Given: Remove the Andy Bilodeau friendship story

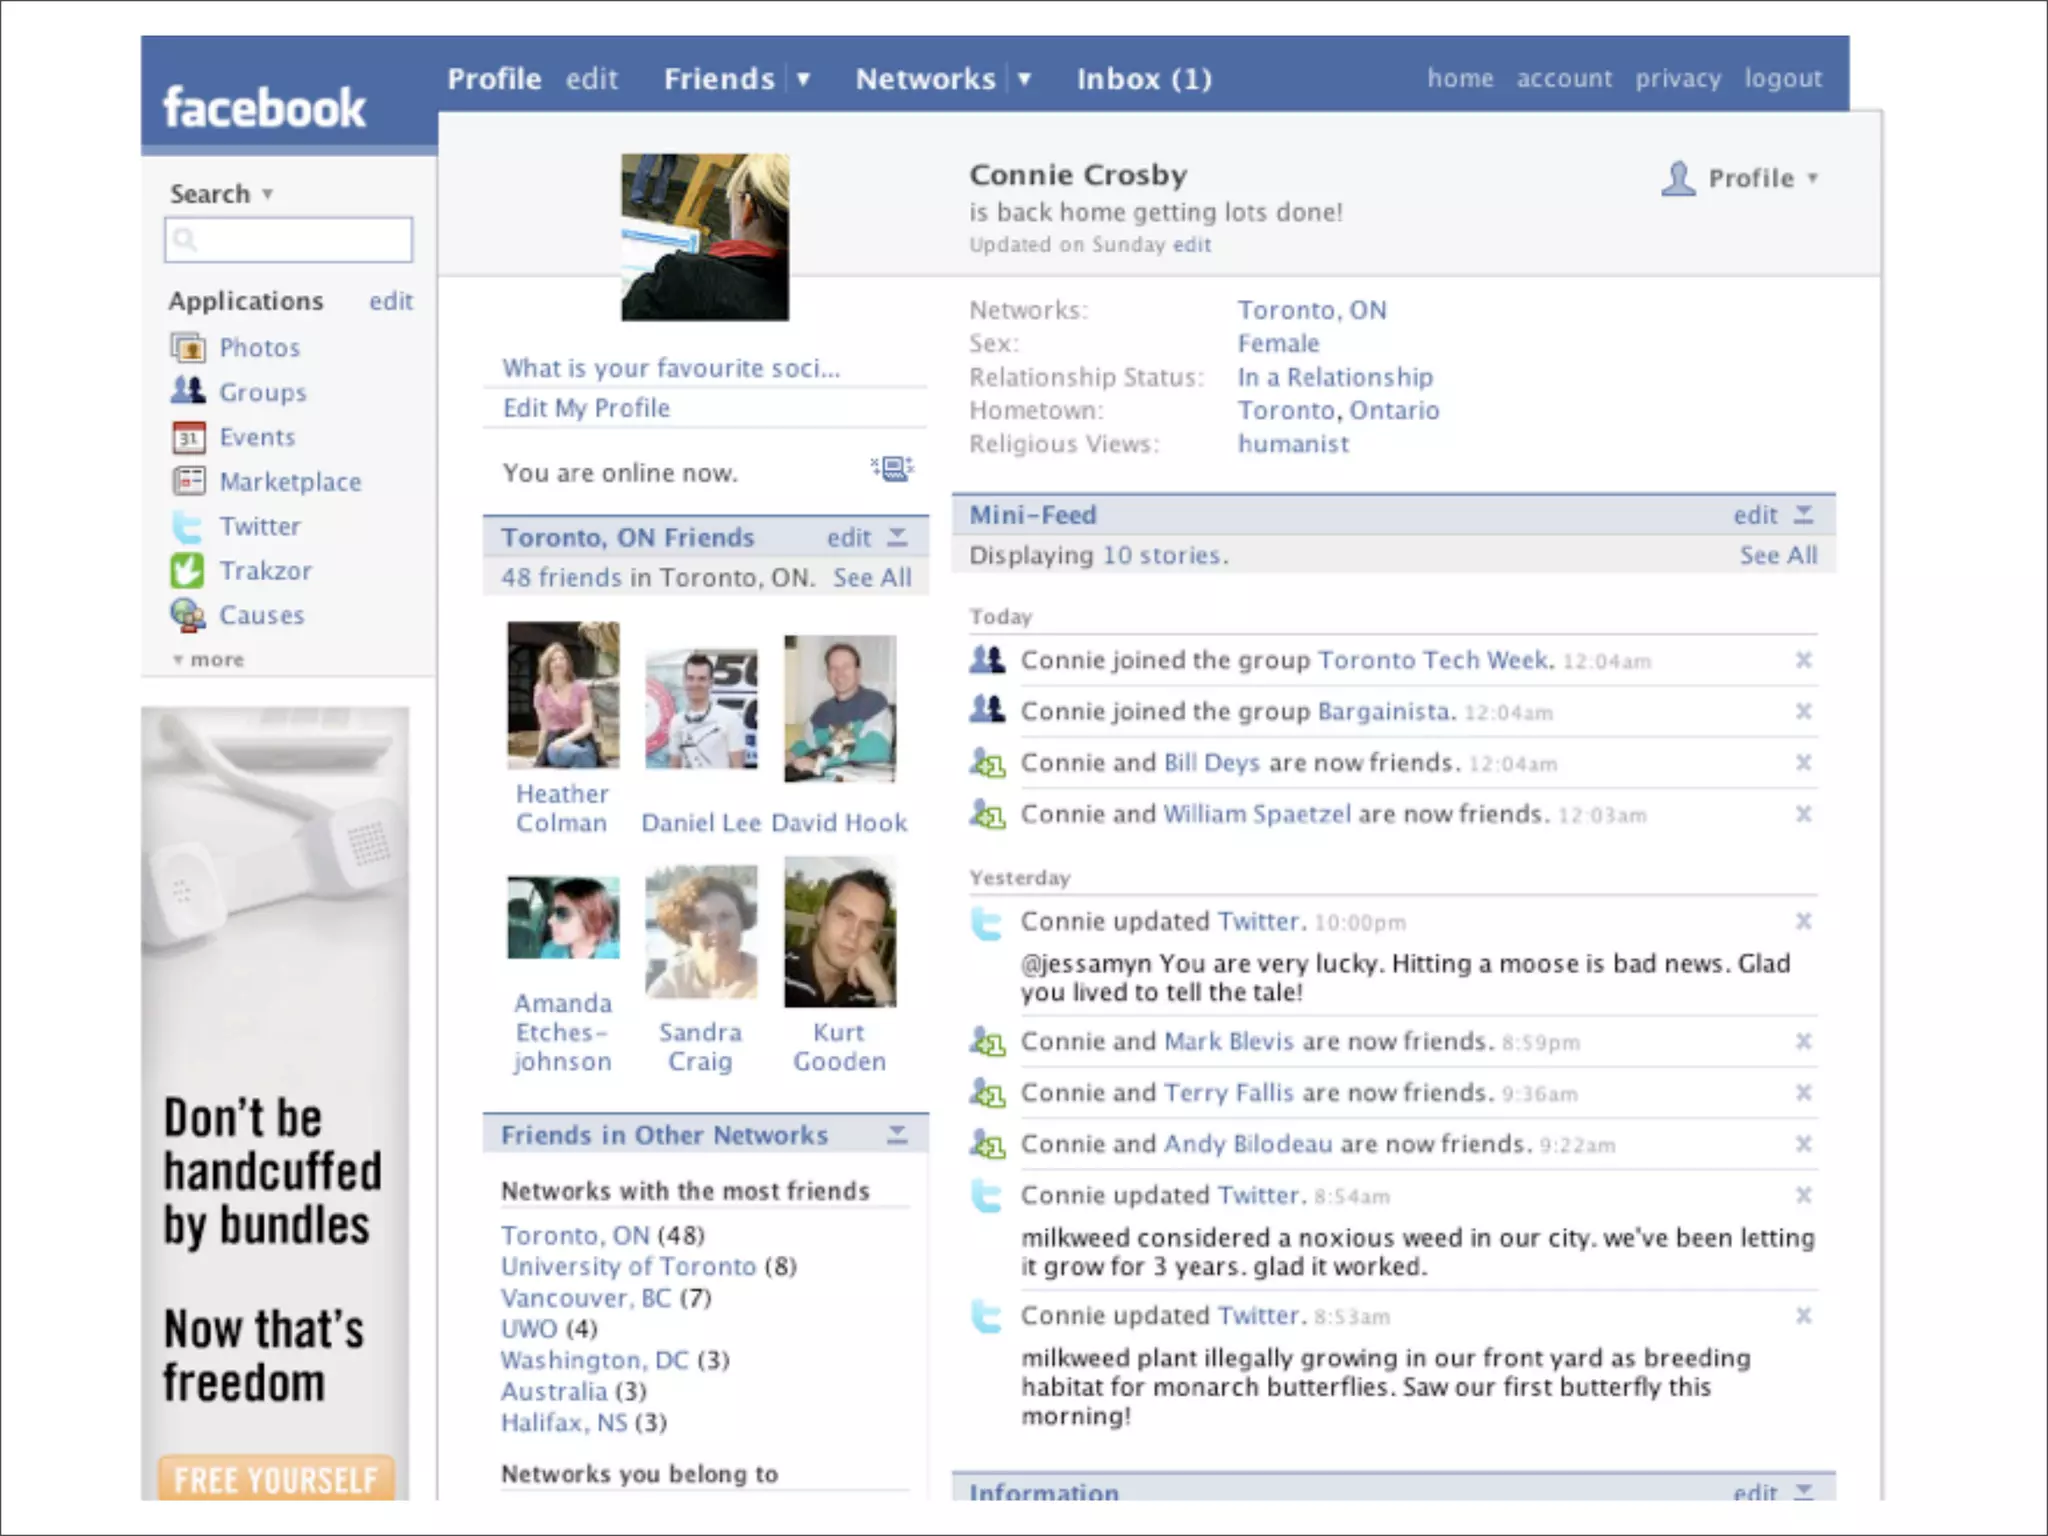Looking at the screenshot, I should pos(1803,1144).
